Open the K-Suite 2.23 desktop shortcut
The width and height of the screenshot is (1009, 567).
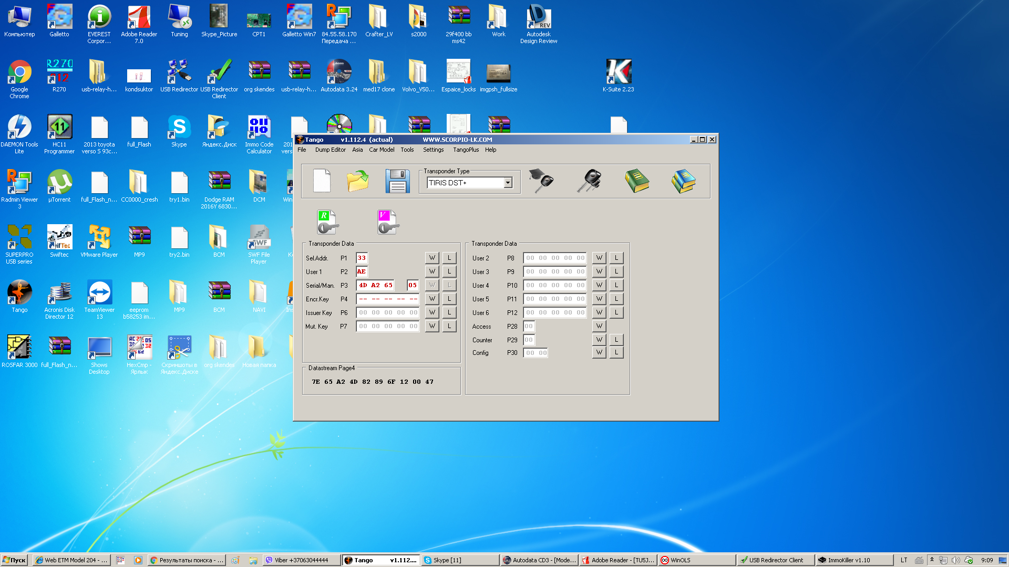pyautogui.click(x=618, y=76)
